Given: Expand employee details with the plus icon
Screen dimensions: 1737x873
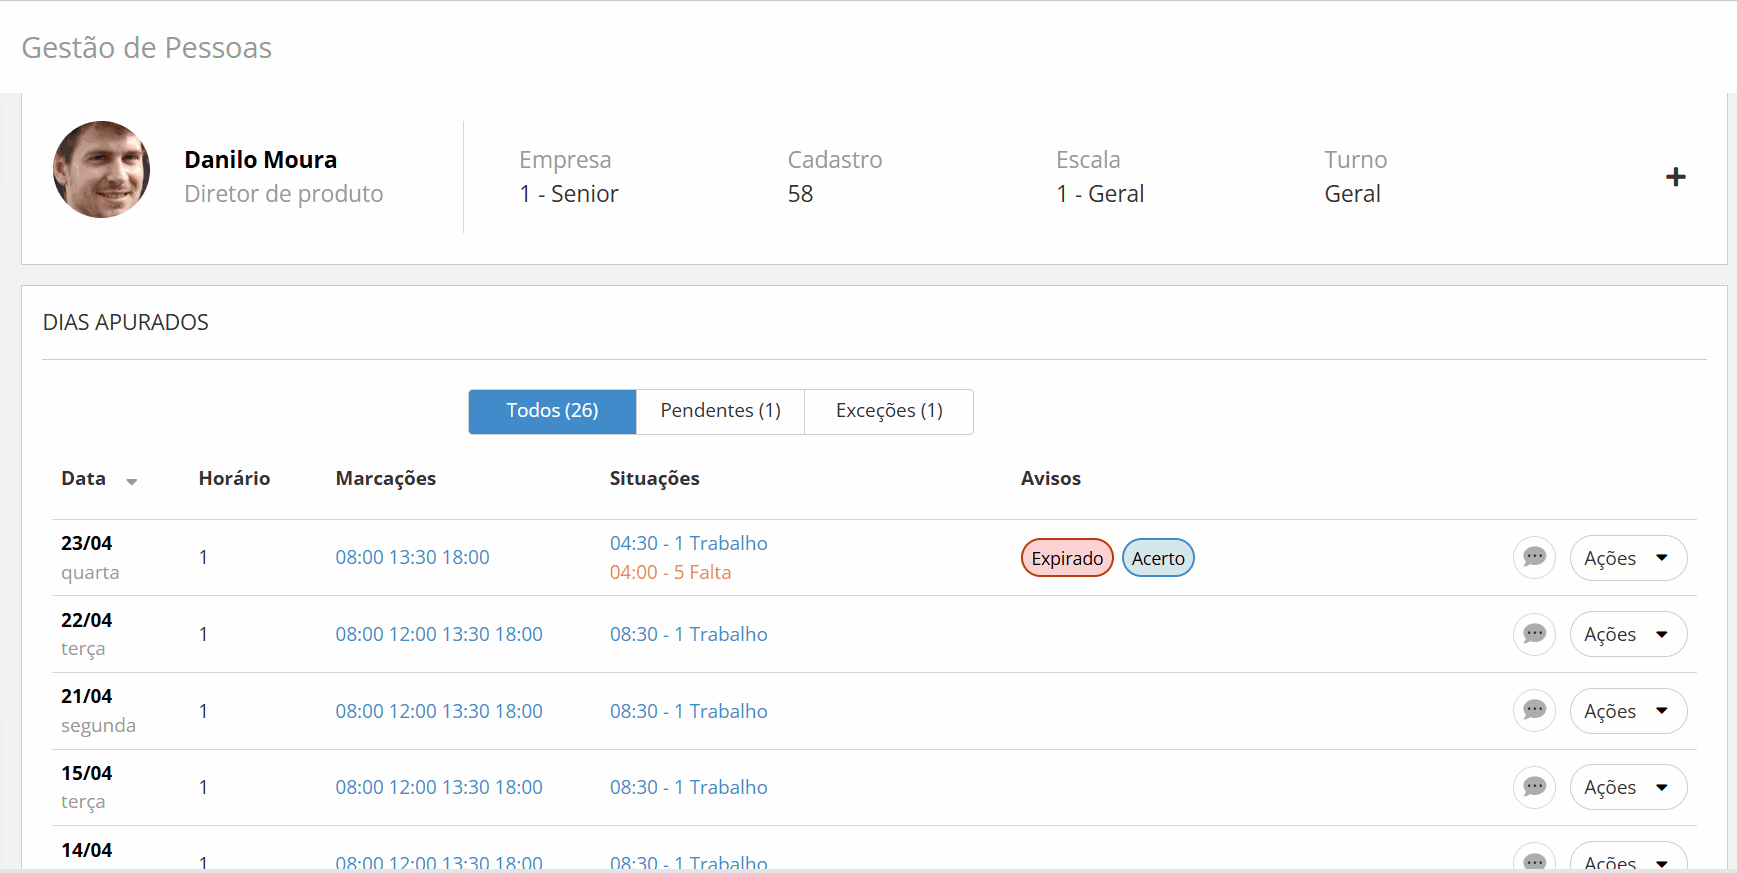Looking at the screenshot, I should (1676, 177).
